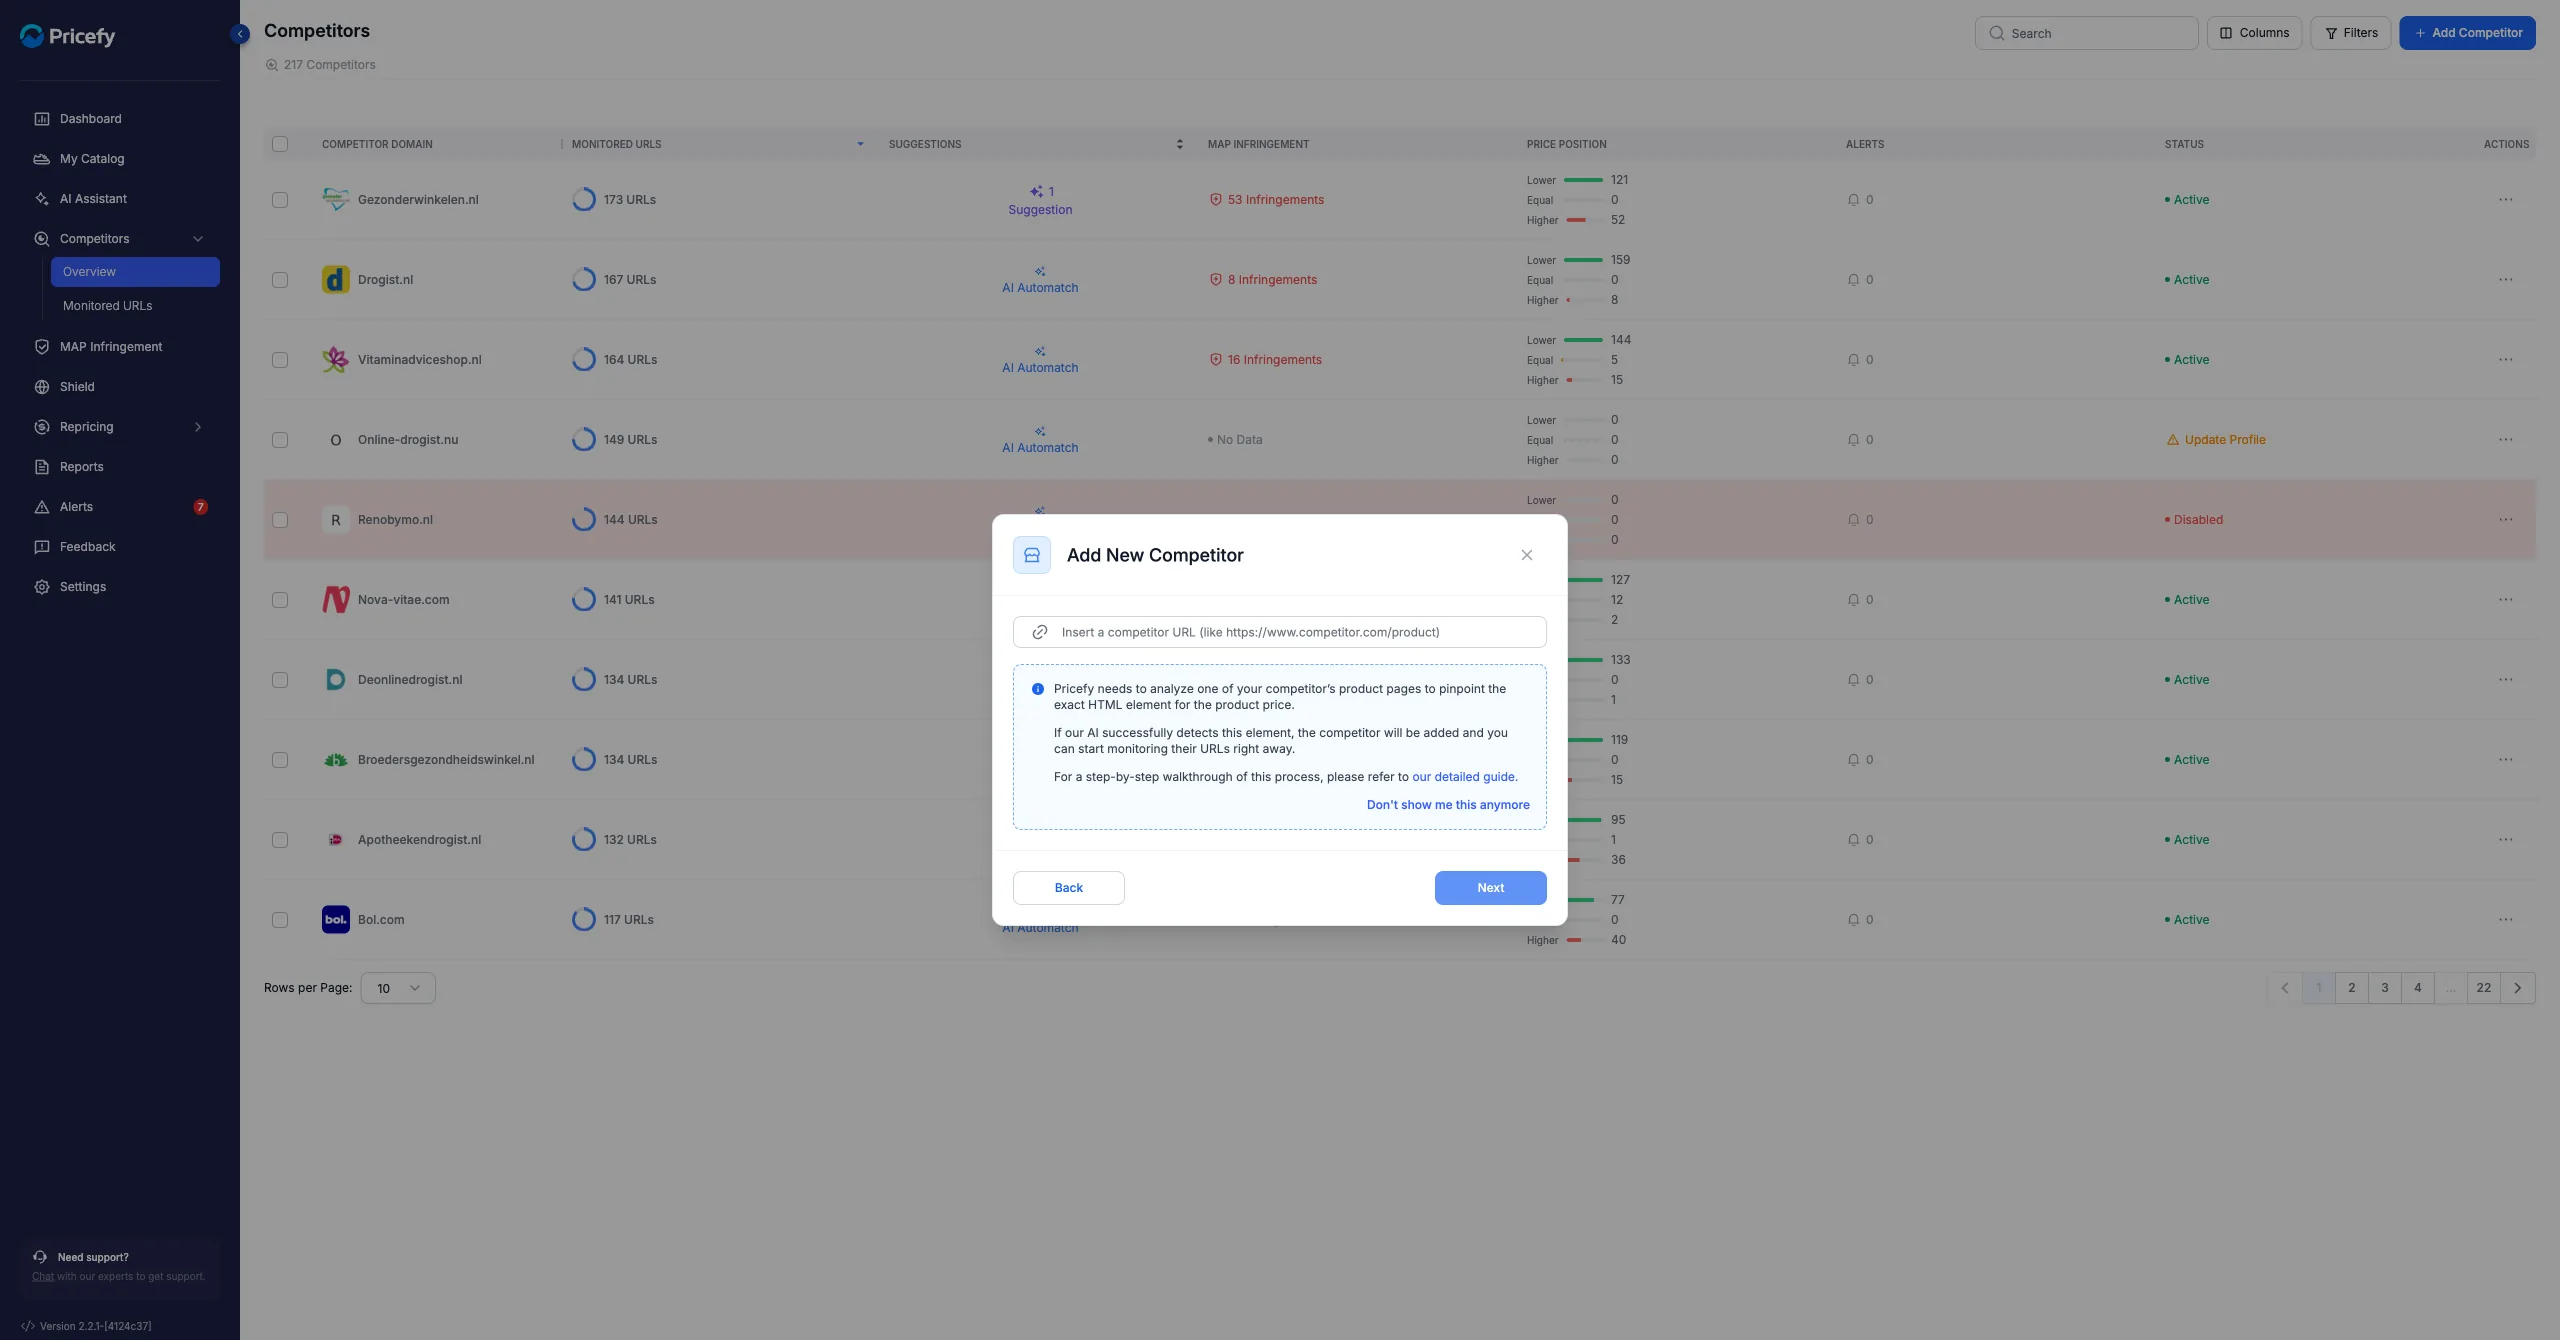Click the Settings gear icon

pyautogui.click(x=42, y=587)
